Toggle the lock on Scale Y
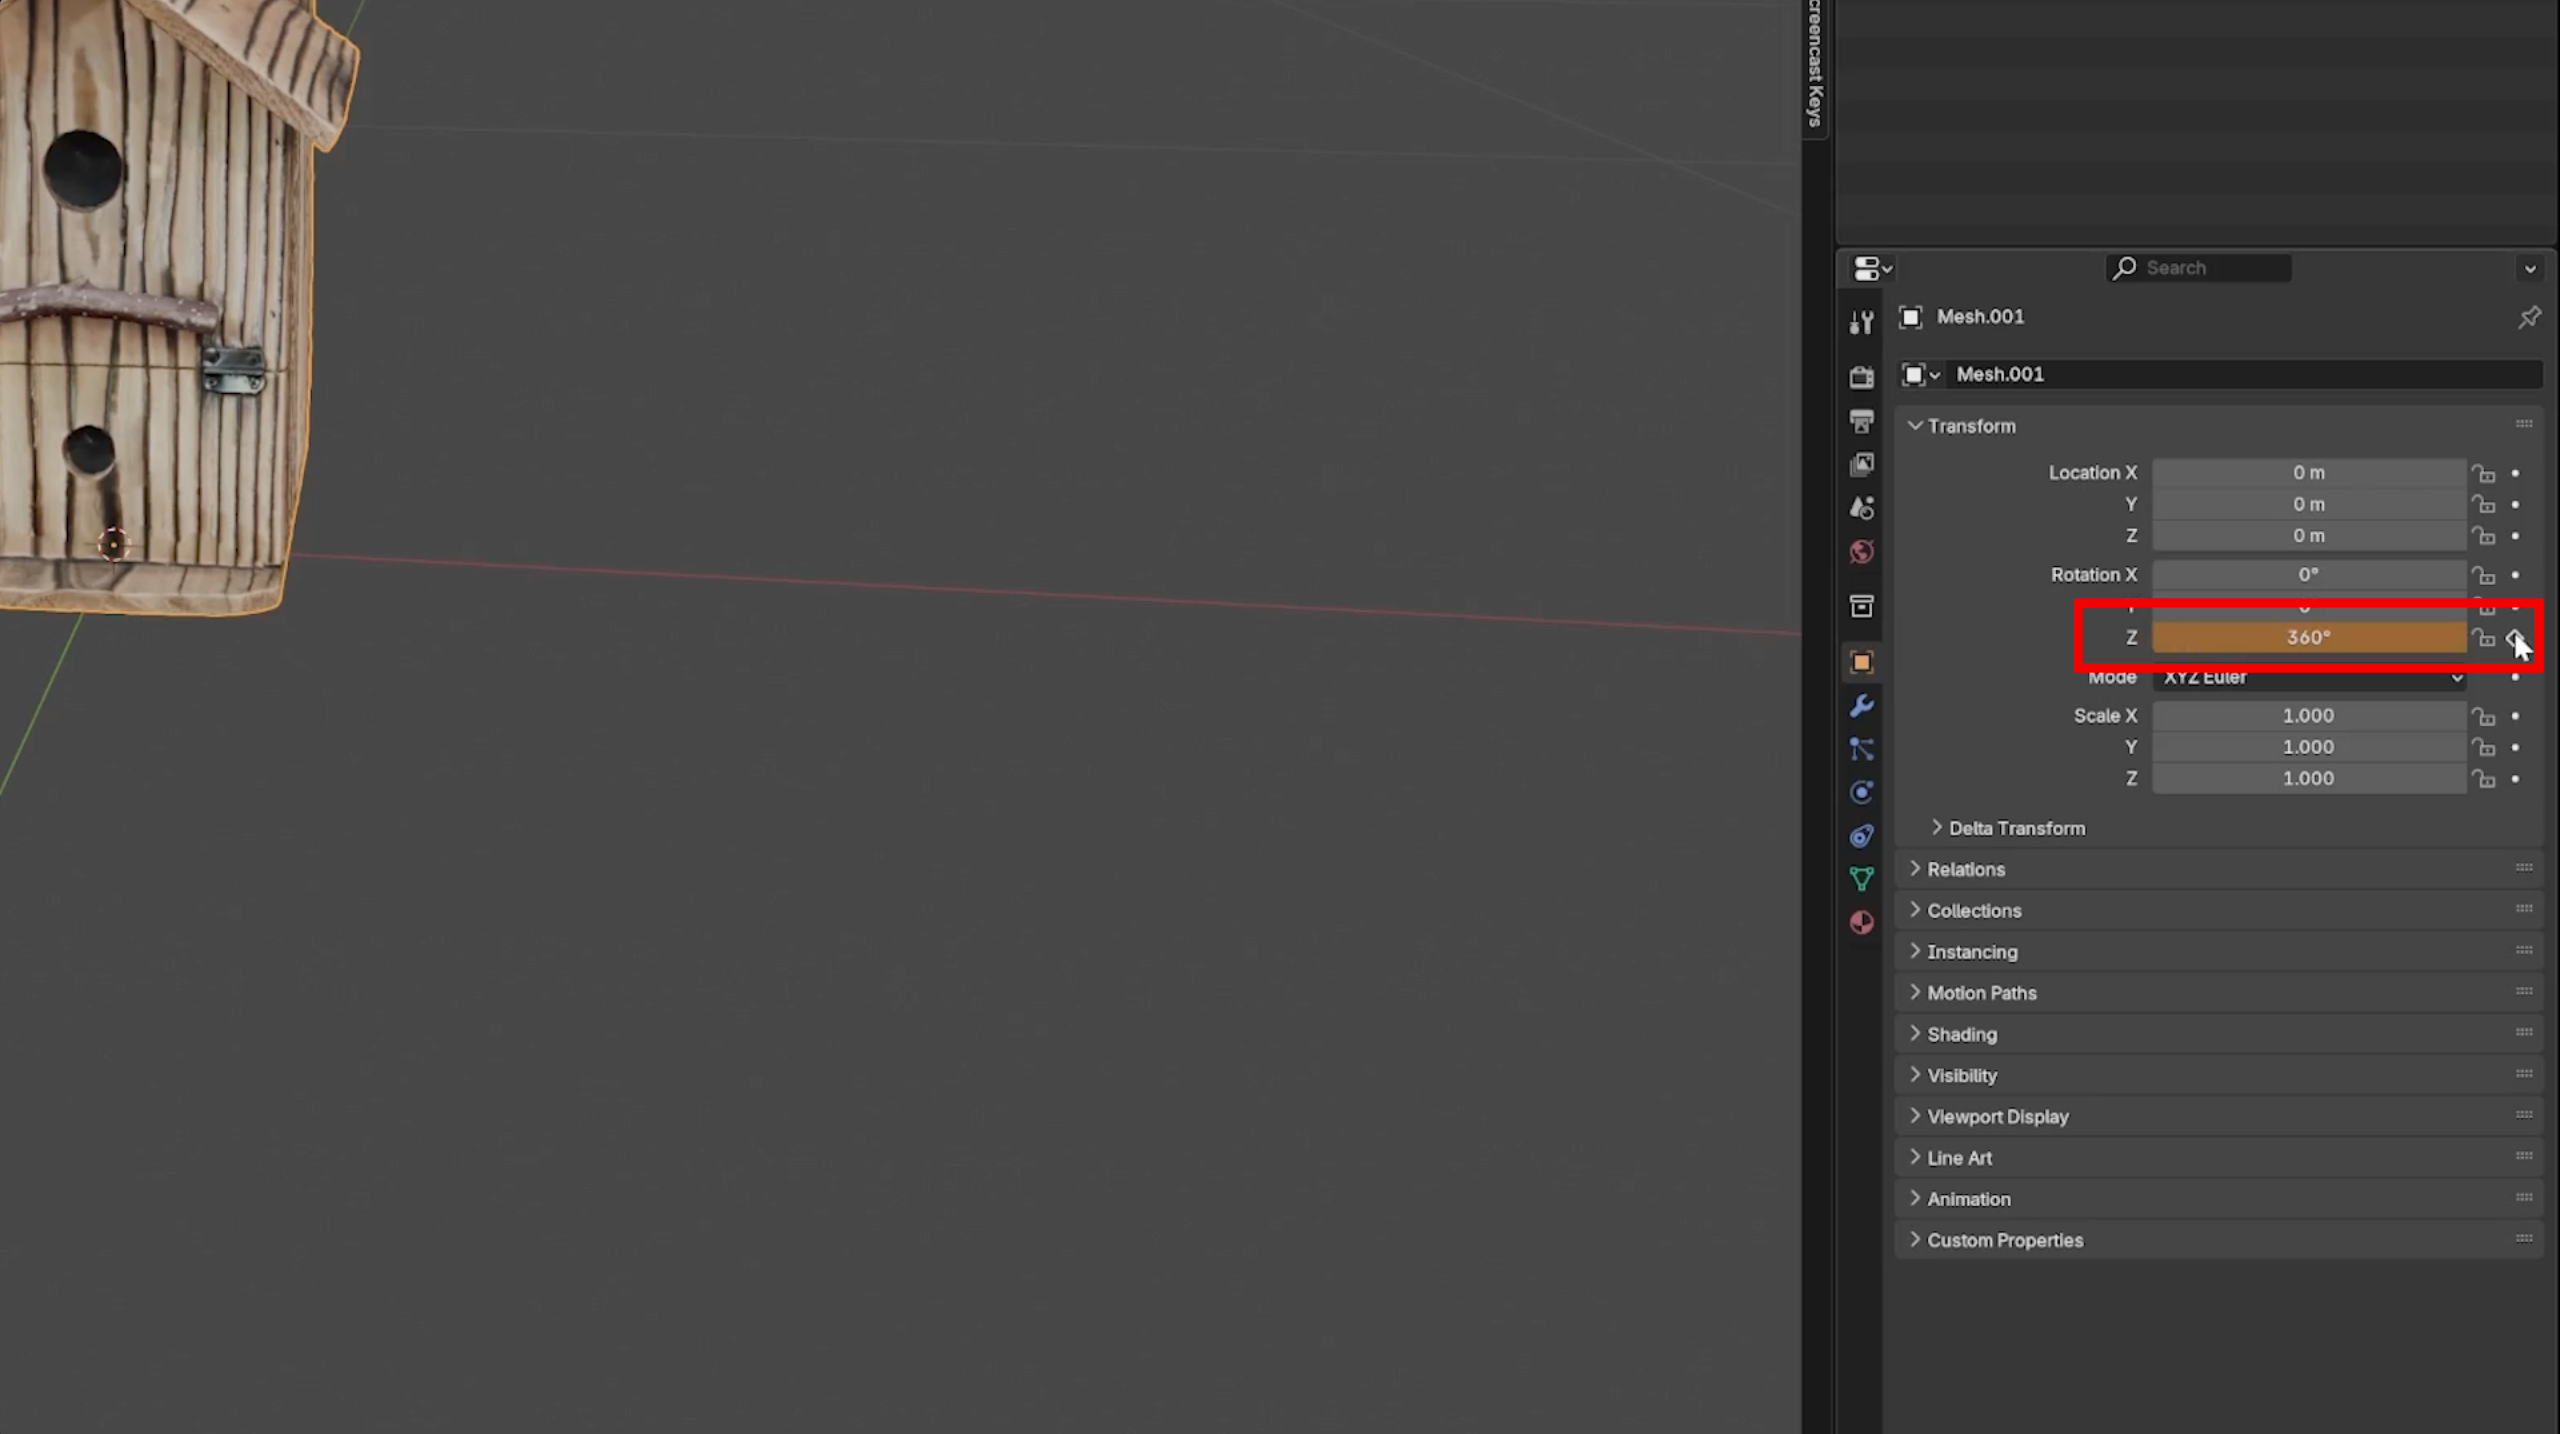The width and height of the screenshot is (2560, 1434). (x=2486, y=747)
